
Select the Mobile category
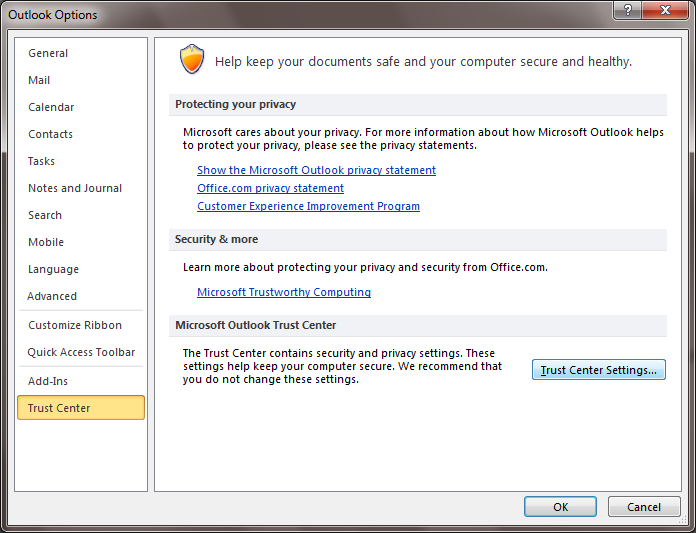[46, 242]
